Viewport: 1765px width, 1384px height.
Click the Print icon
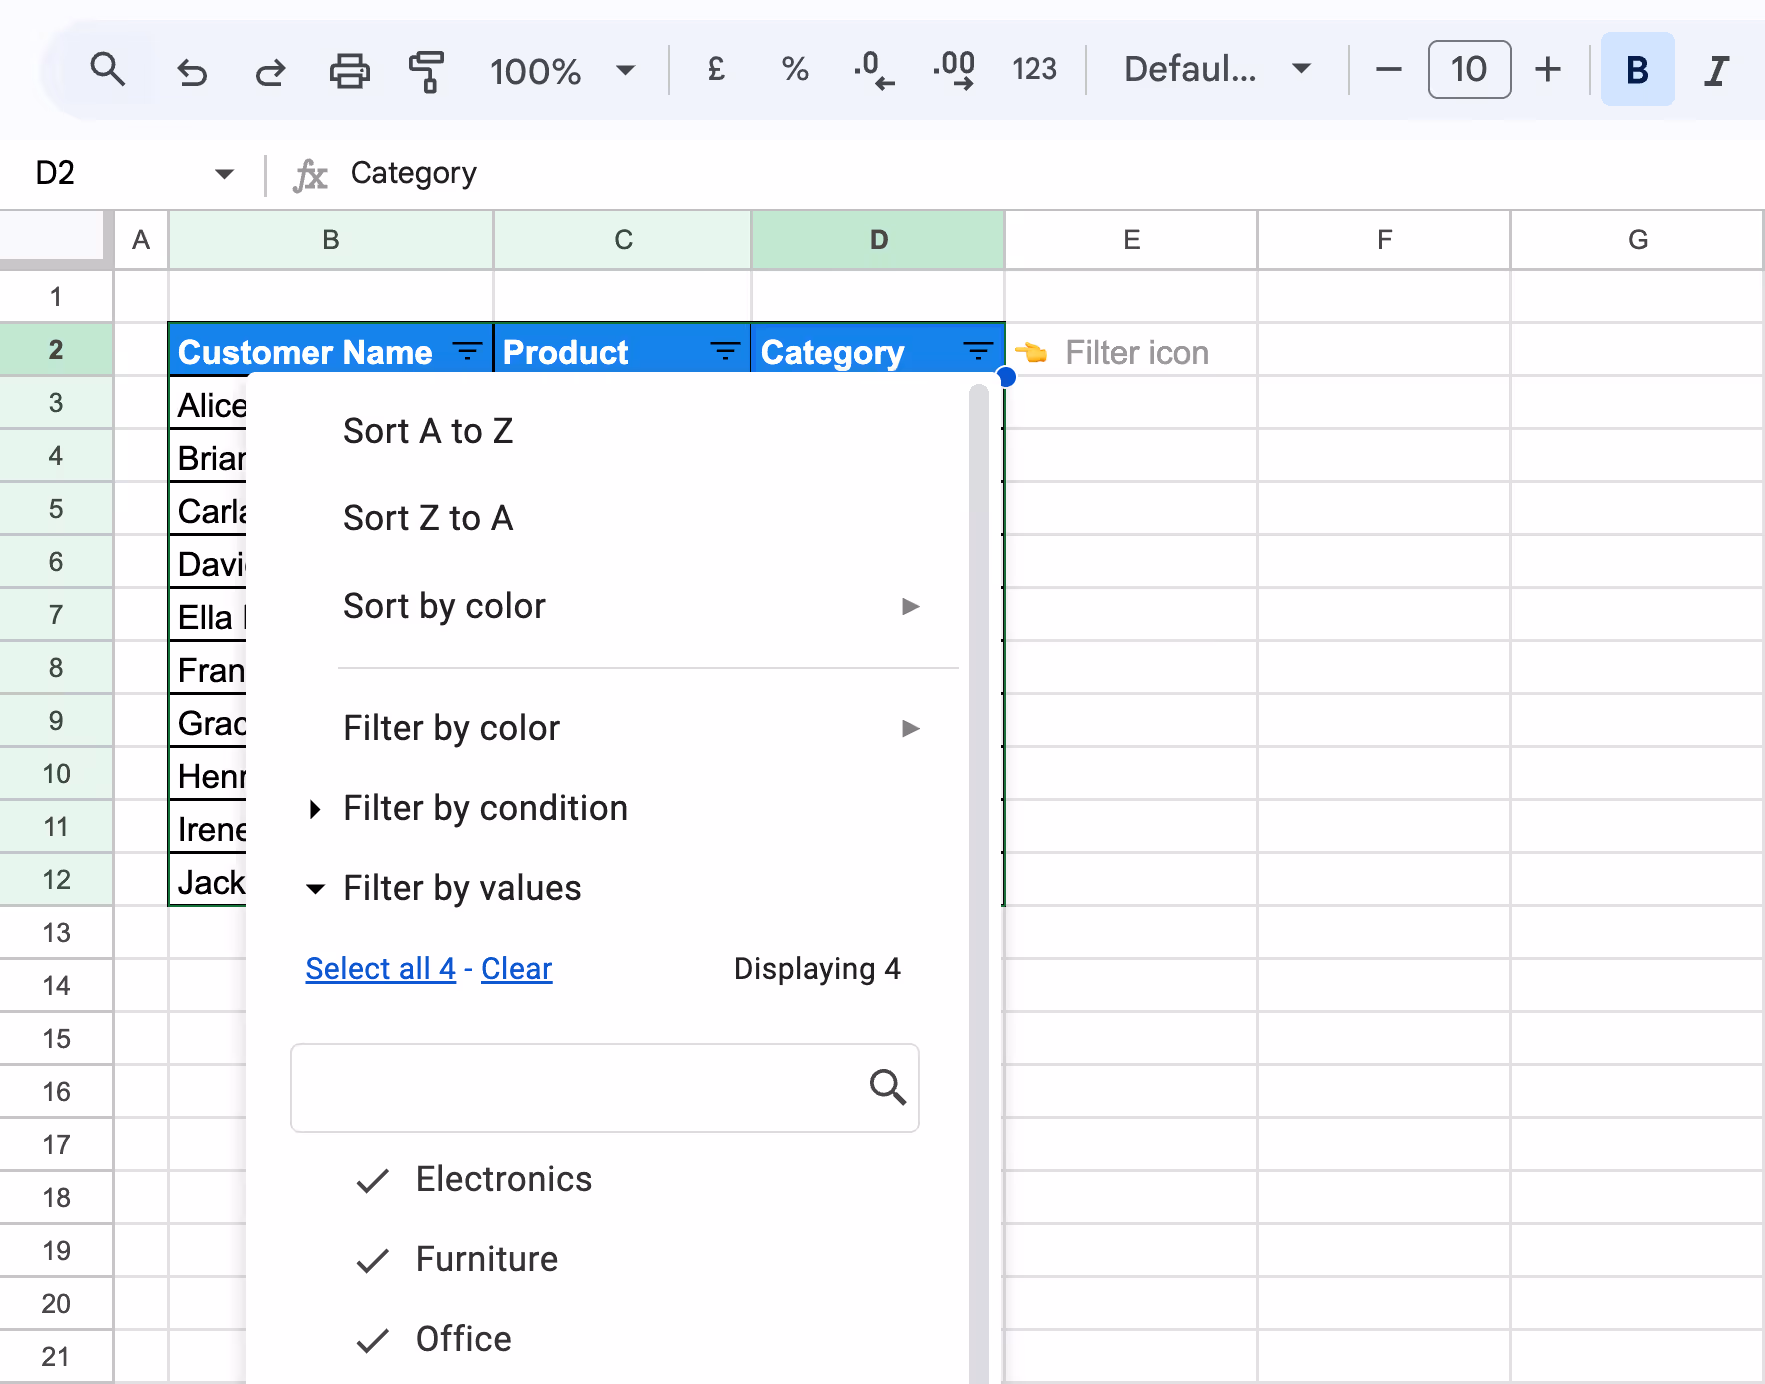(x=348, y=70)
